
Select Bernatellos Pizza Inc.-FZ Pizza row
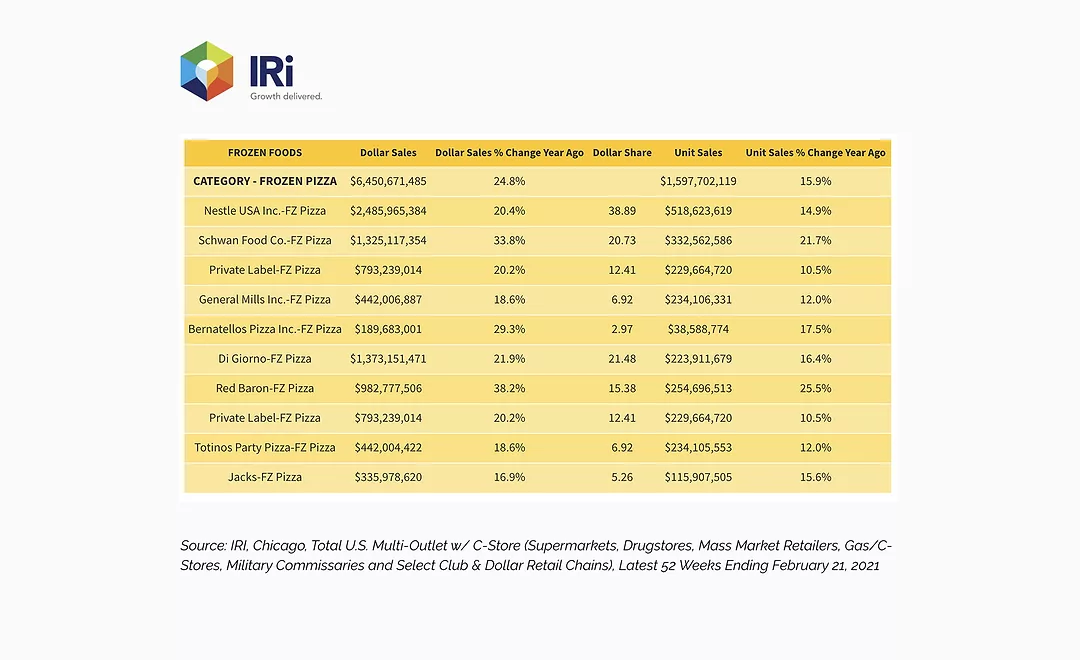tap(537, 329)
